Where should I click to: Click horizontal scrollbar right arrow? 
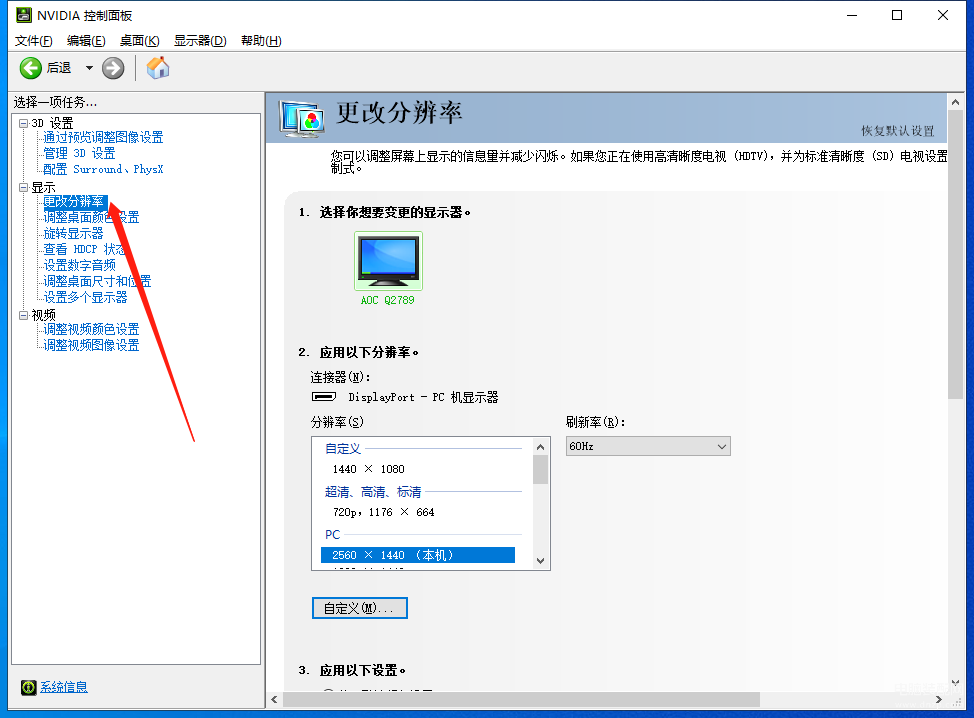(x=939, y=699)
